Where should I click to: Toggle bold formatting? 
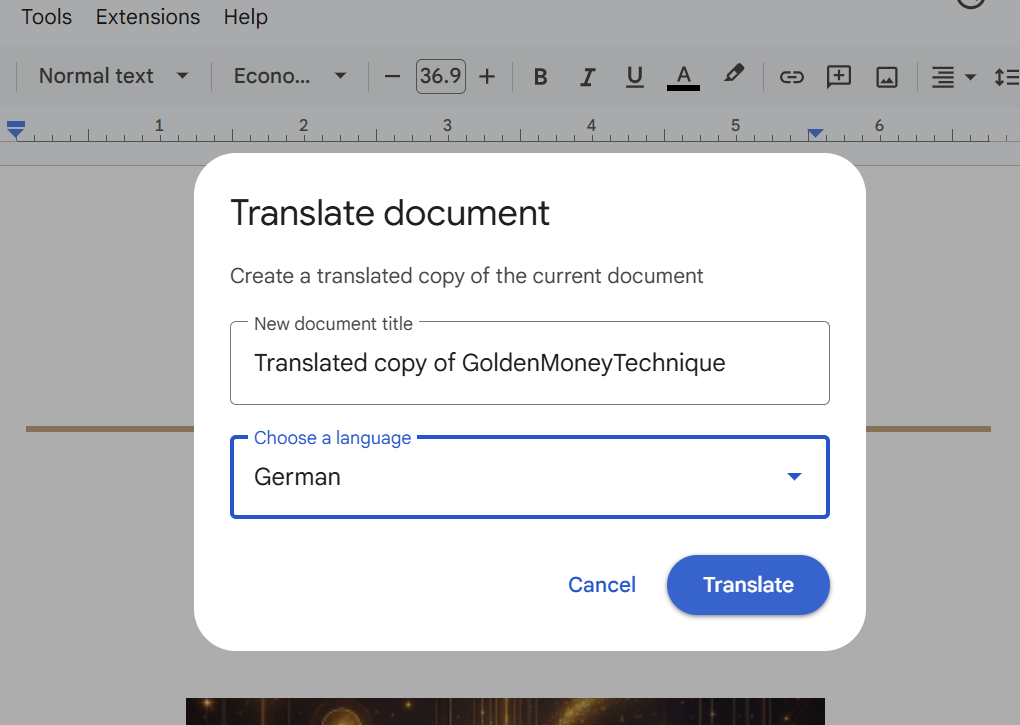(x=540, y=77)
